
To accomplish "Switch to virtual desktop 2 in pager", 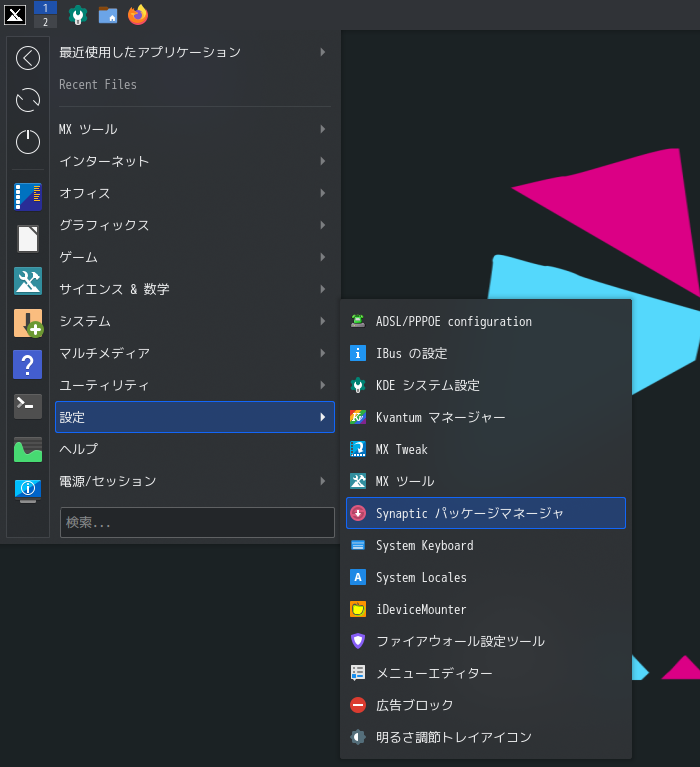I will pos(45,22).
